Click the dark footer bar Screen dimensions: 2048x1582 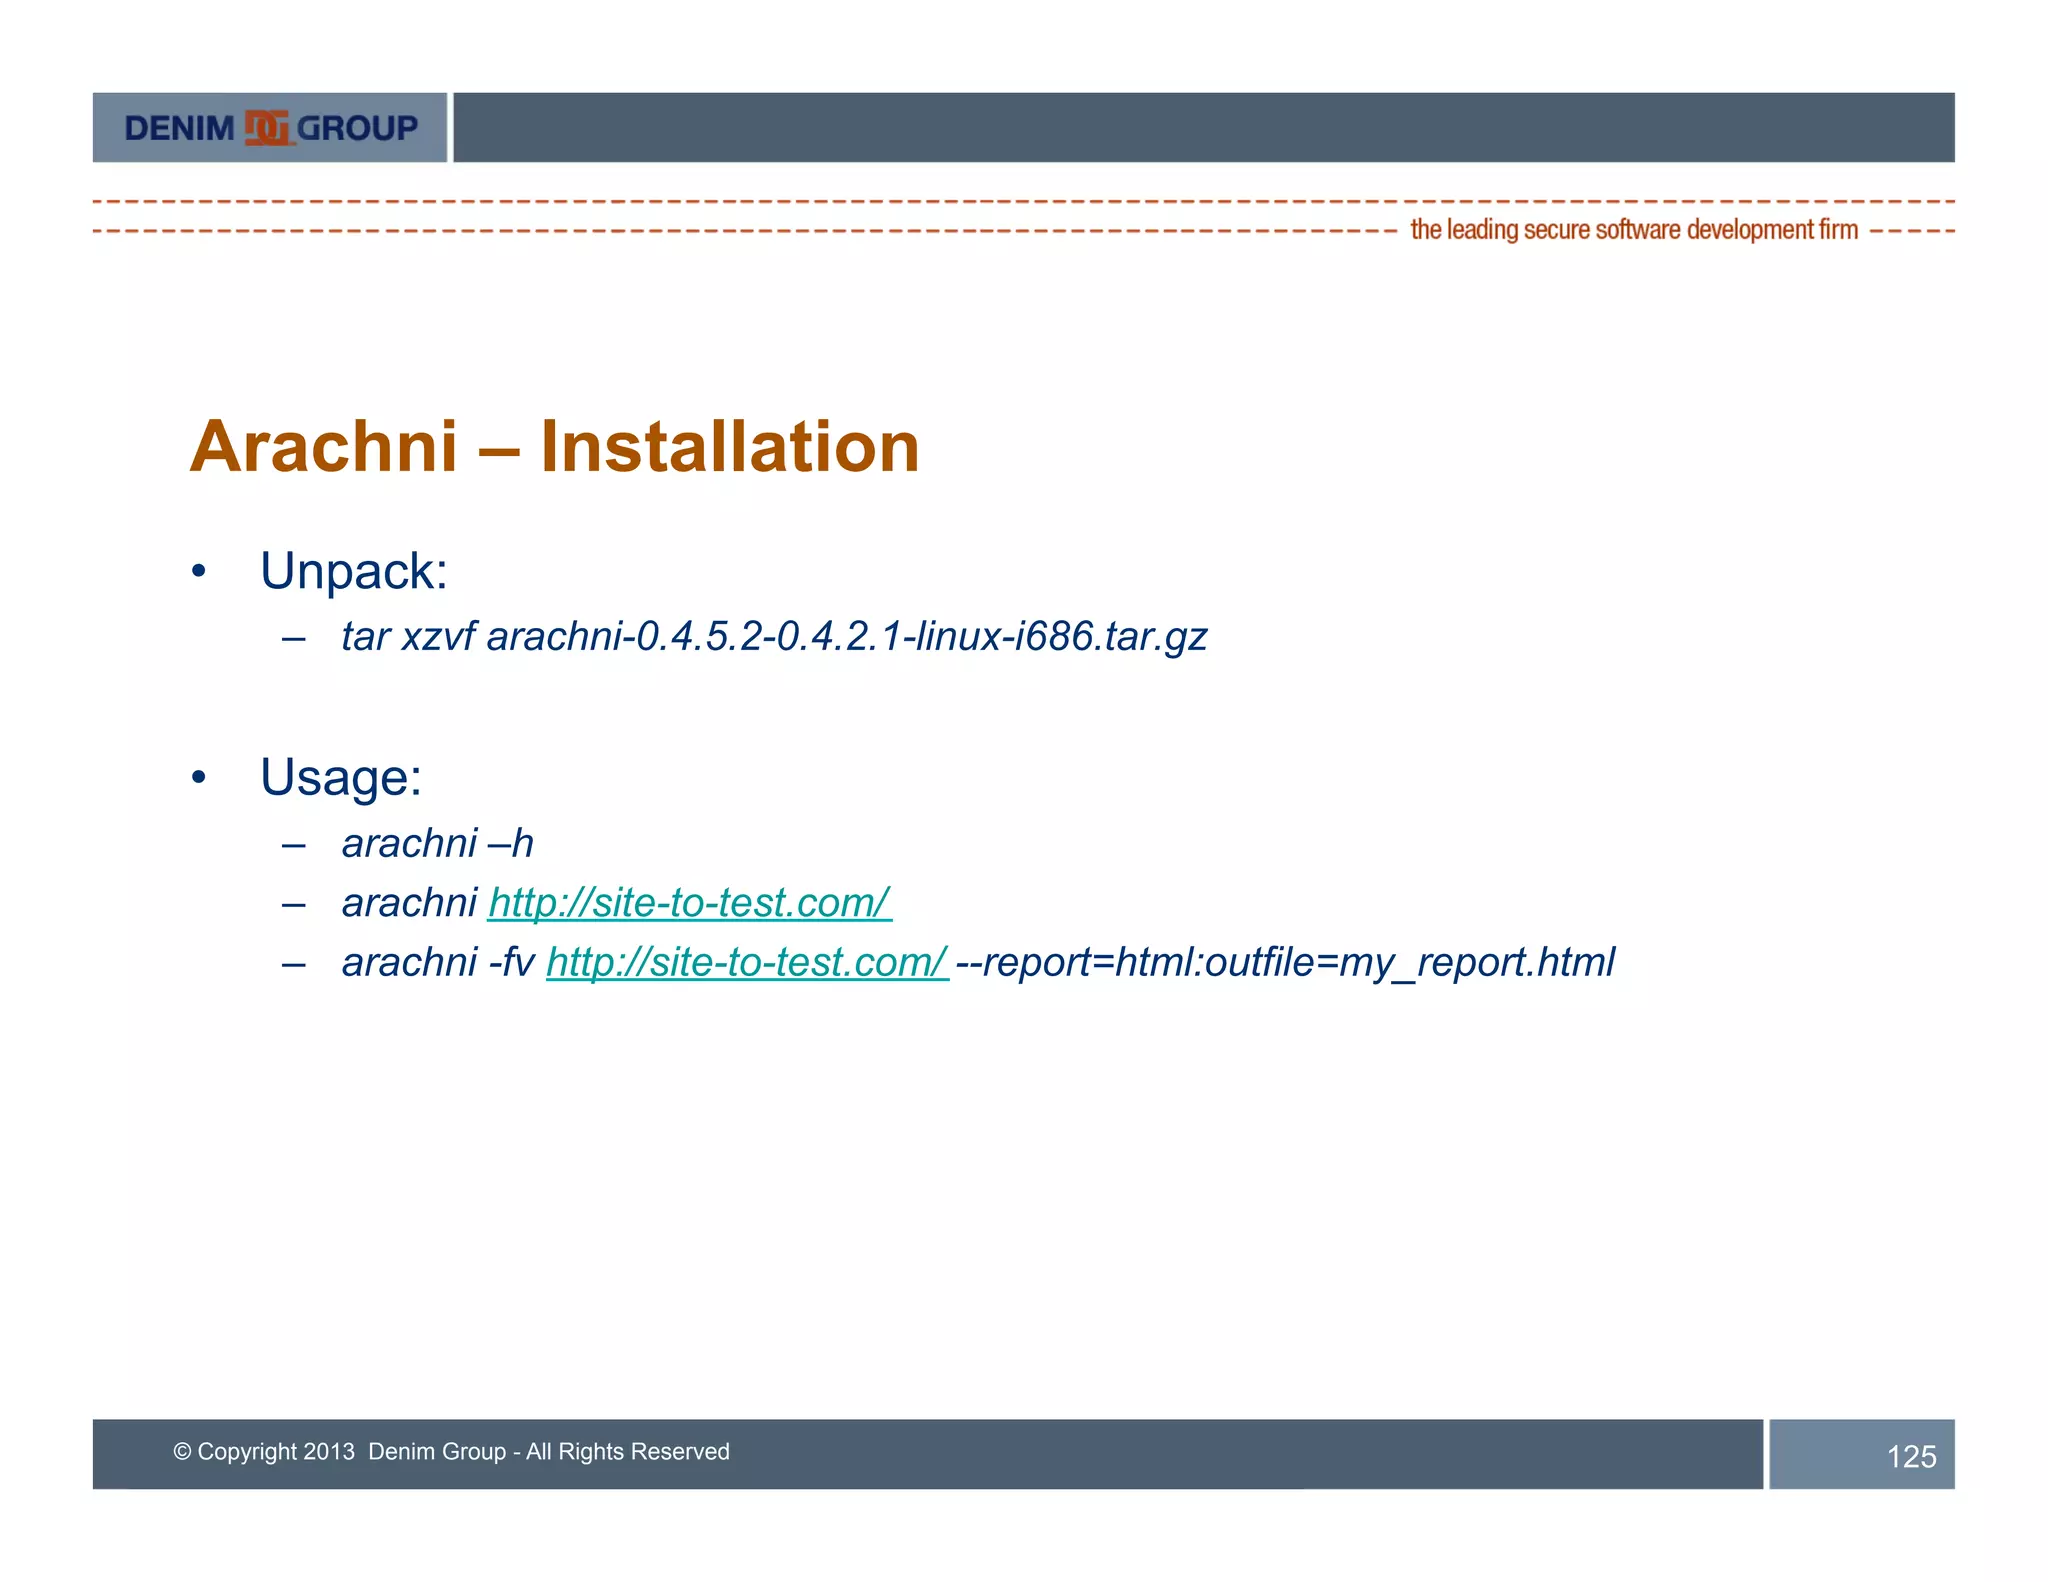pos(1200,1453)
